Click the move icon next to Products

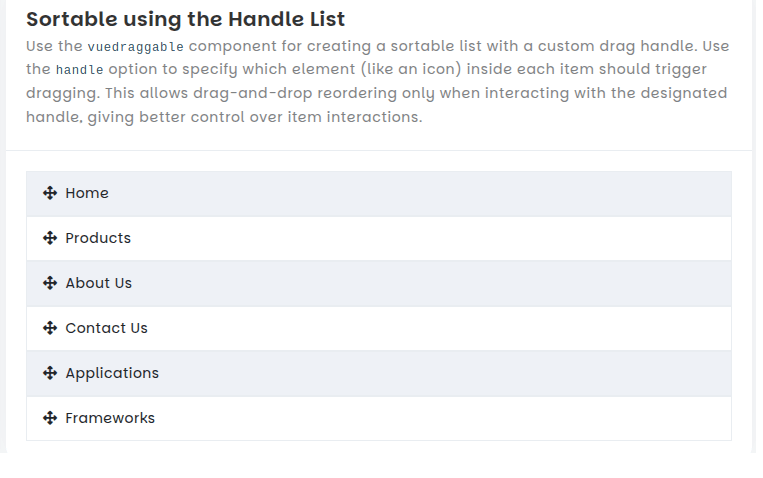[x=50, y=238]
